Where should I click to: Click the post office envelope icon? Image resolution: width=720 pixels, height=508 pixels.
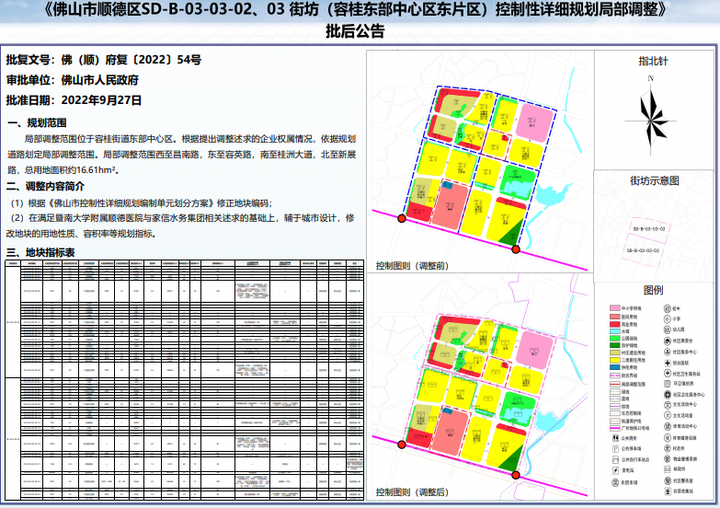pos(668,469)
